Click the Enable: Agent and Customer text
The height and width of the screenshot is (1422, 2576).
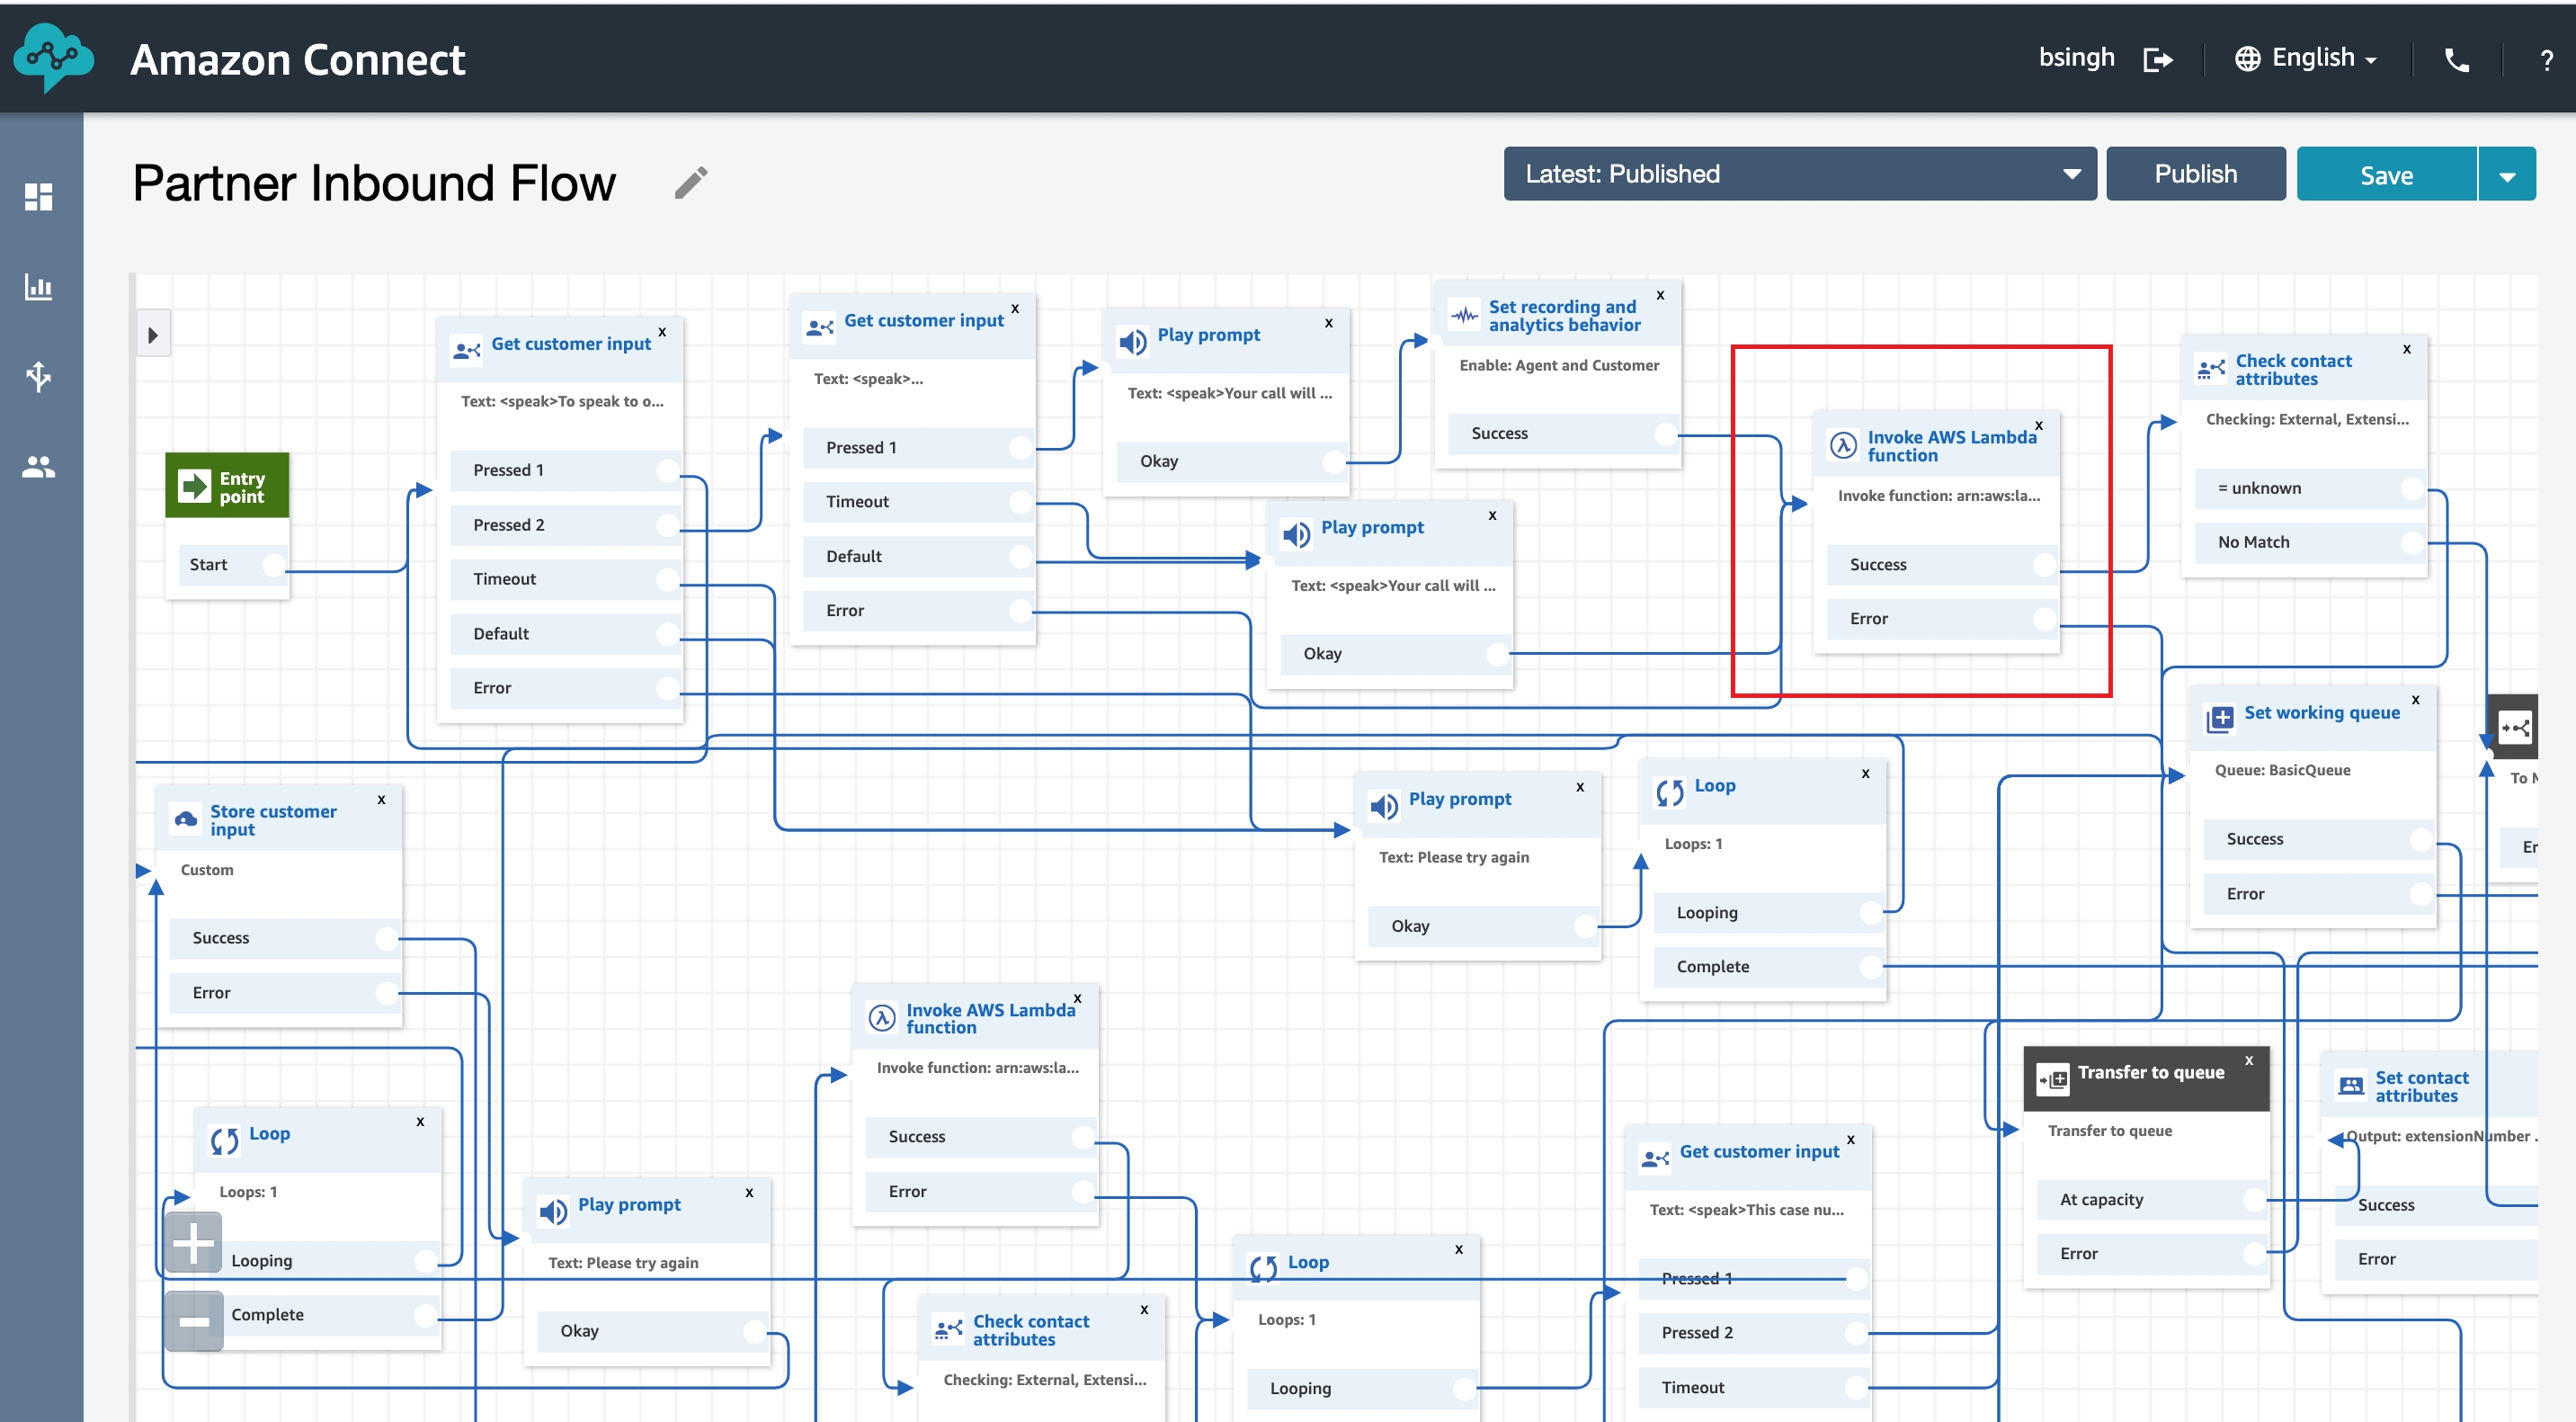[1559, 365]
